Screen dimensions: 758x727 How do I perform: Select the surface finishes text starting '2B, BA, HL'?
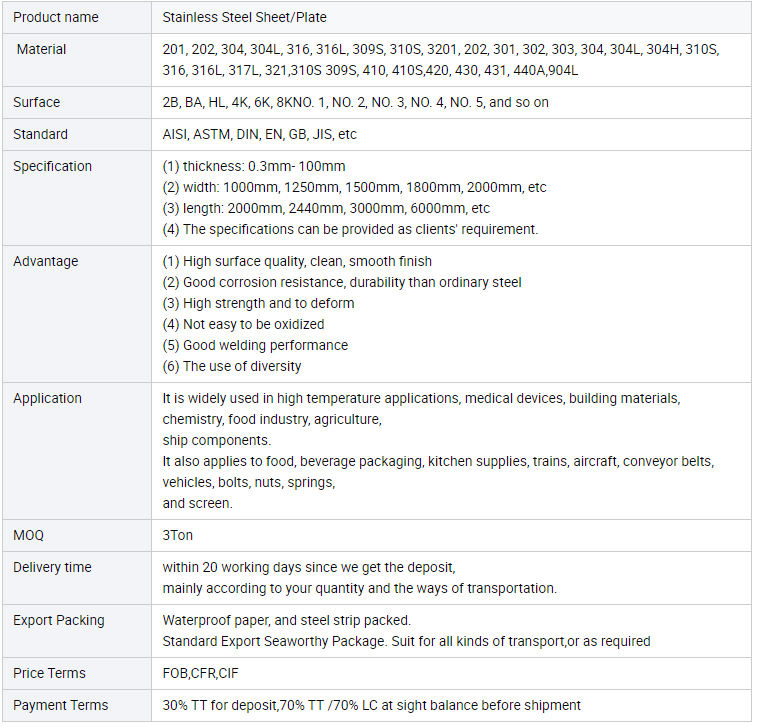(355, 102)
